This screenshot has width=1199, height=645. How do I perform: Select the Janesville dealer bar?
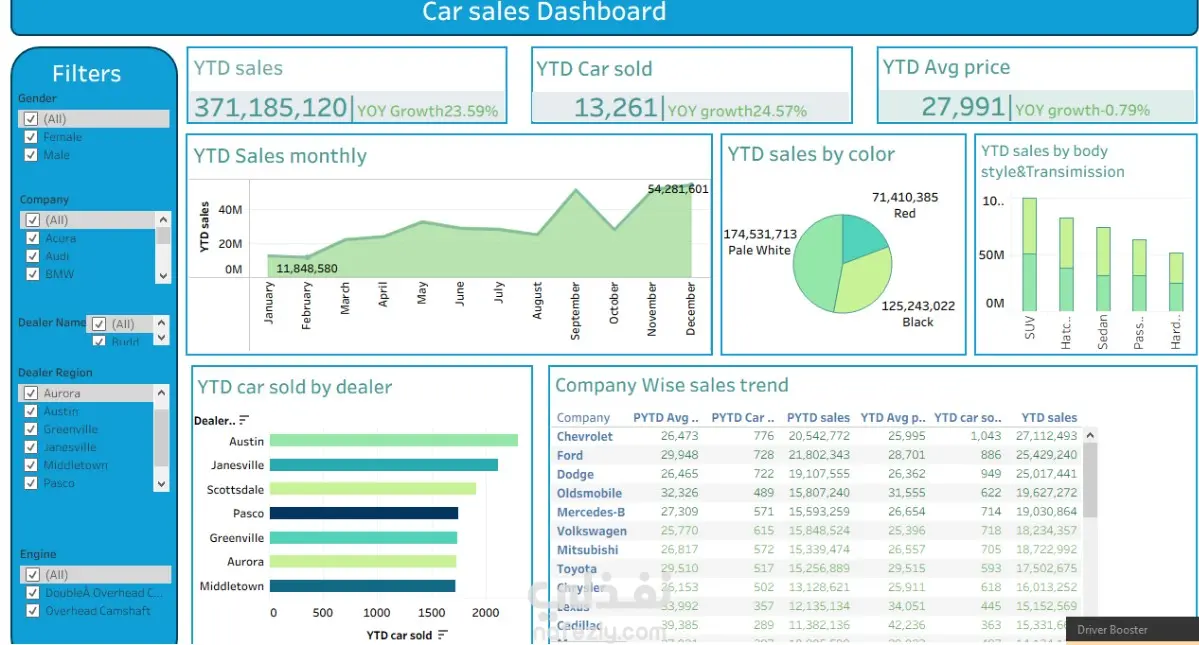(x=384, y=465)
